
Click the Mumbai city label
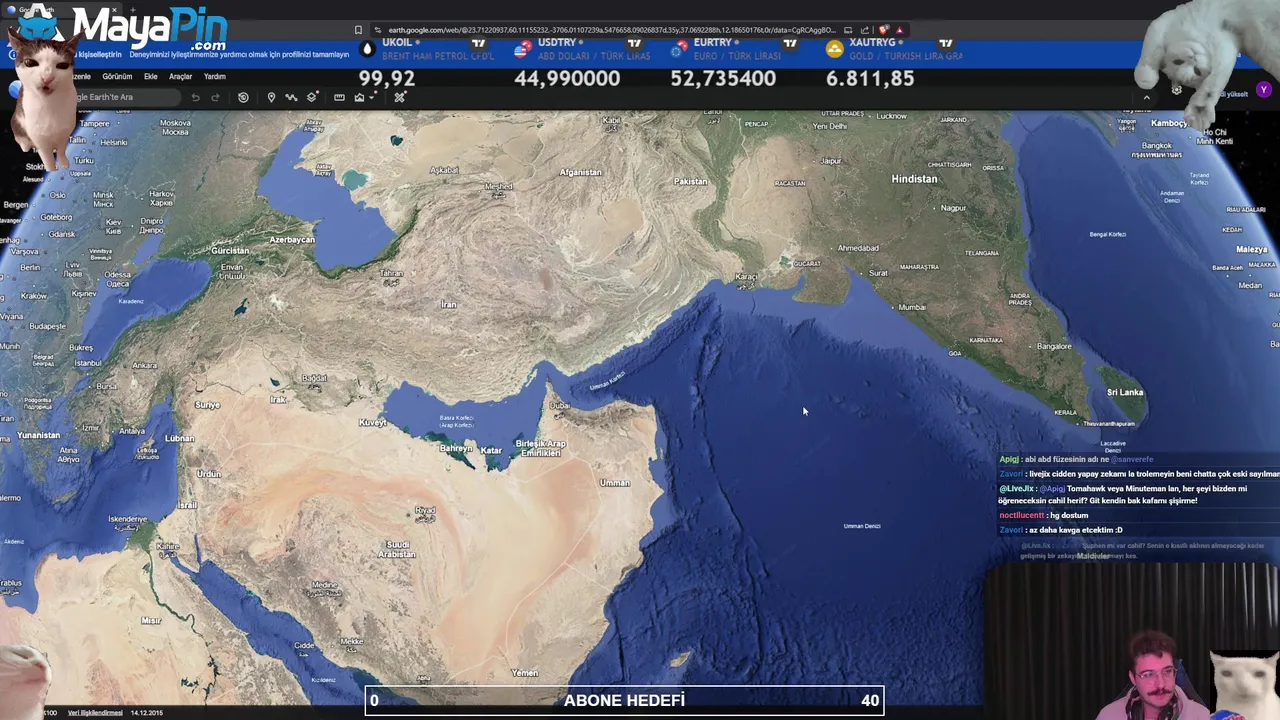(x=912, y=307)
